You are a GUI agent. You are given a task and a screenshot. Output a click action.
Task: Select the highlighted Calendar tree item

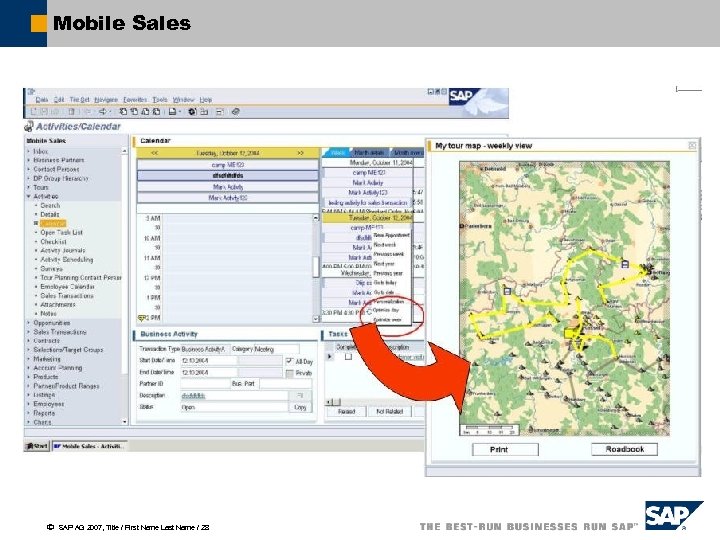pos(53,224)
